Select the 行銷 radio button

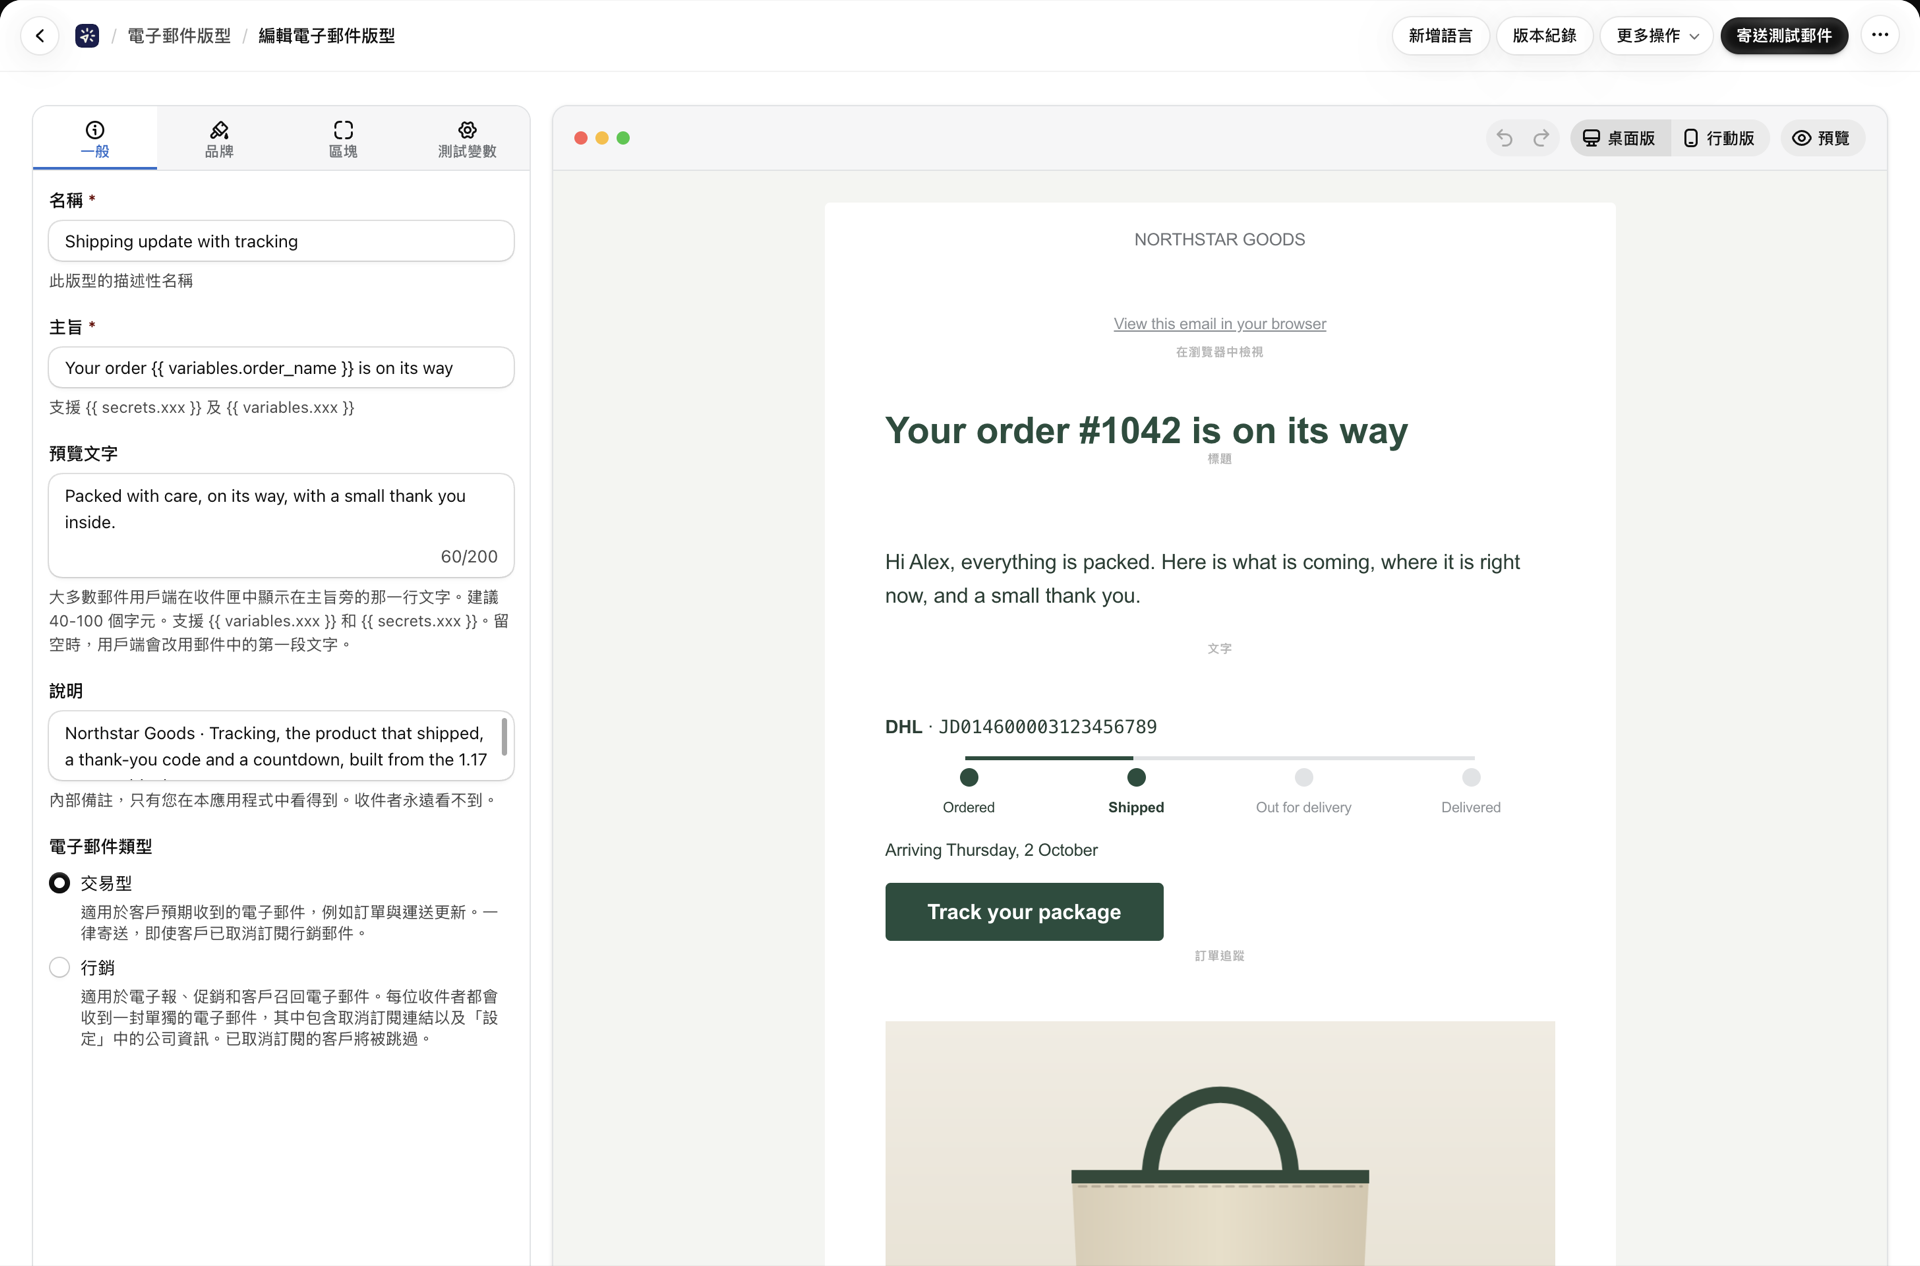point(60,967)
